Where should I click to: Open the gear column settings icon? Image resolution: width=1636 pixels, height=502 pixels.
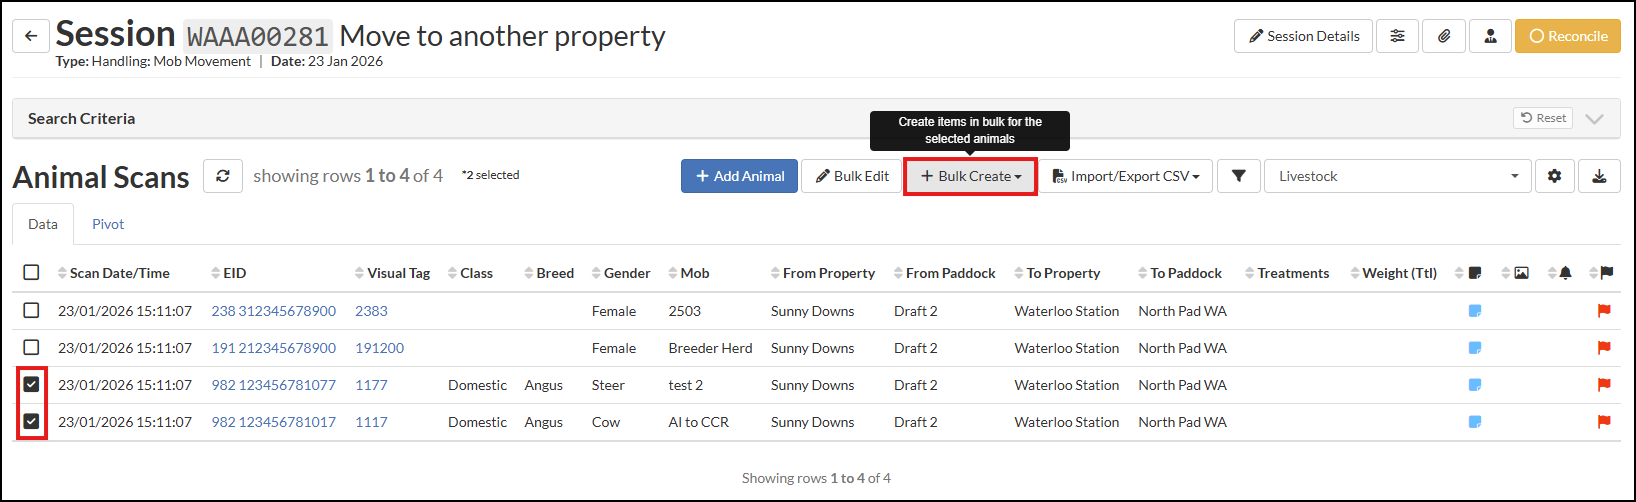click(x=1554, y=176)
